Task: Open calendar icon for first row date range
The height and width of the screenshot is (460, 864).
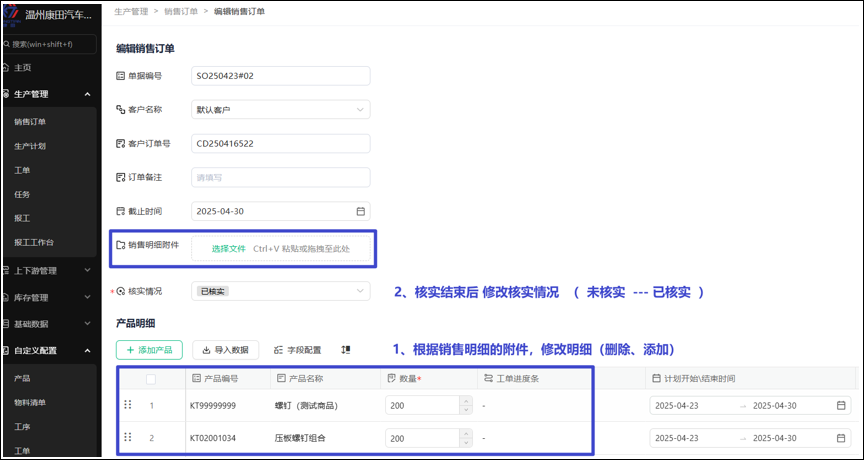Action: [843, 405]
